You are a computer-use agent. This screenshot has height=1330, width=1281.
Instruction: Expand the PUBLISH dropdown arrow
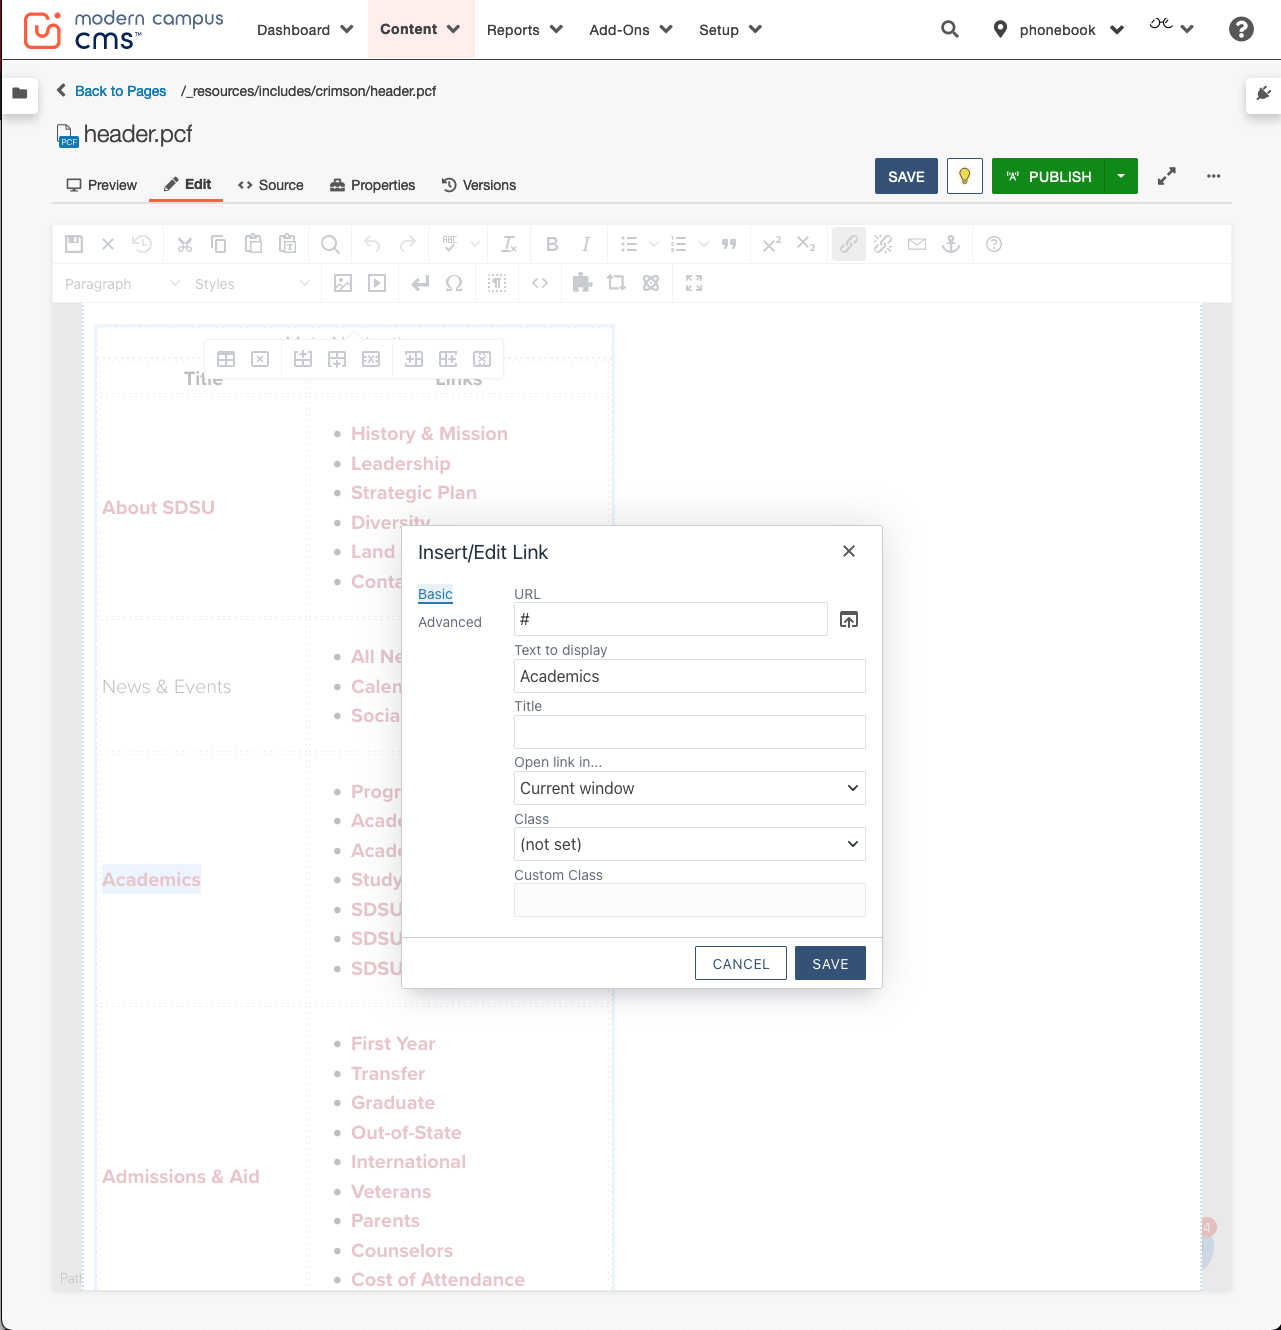pos(1121,176)
